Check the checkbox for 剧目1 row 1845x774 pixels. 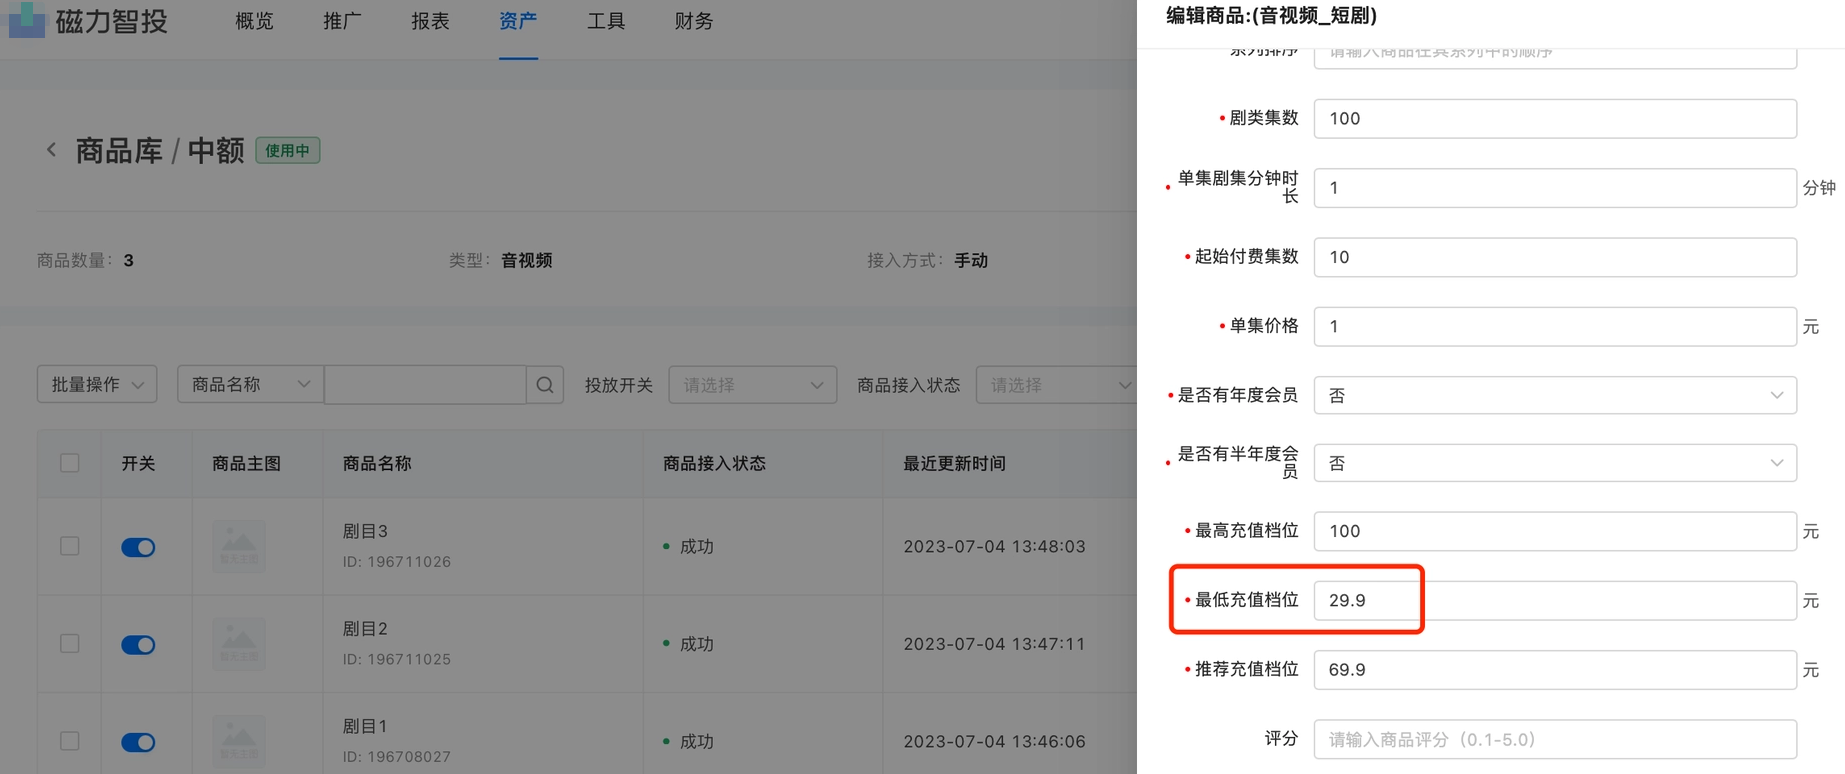(x=69, y=741)
